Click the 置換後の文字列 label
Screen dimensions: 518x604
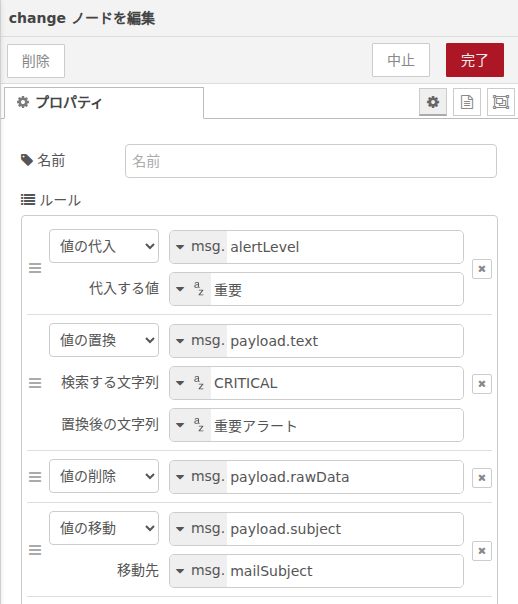110,424
